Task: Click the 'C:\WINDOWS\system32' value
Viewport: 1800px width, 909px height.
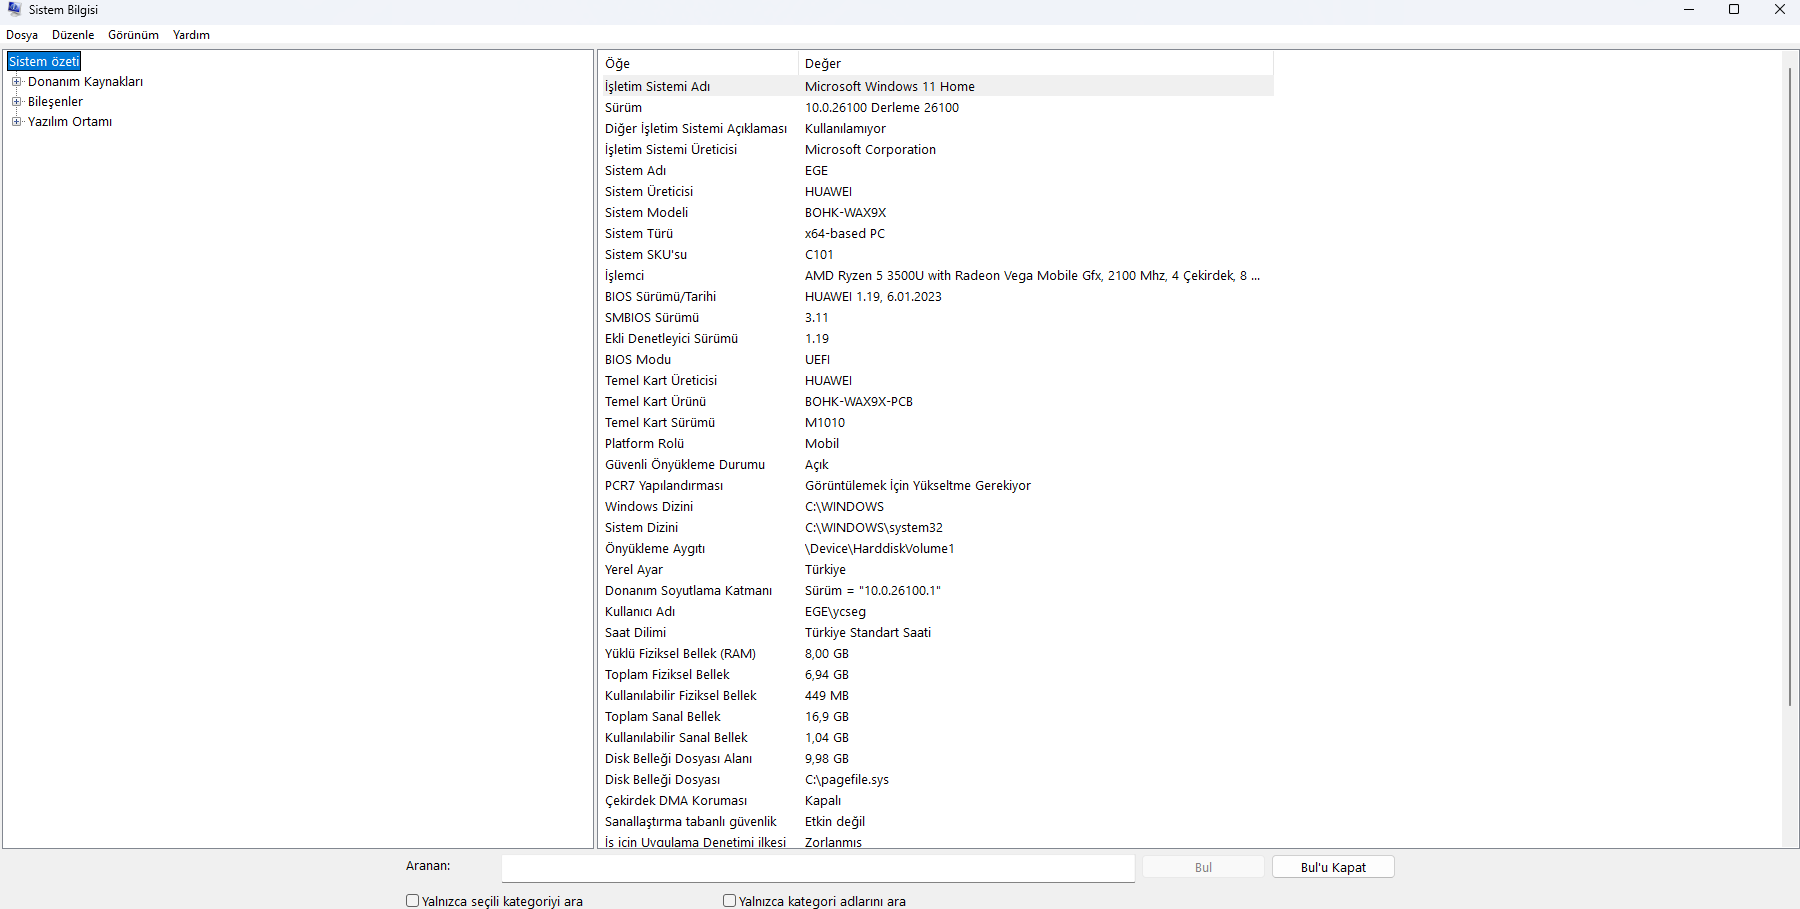Action: [x=874, y=528]
